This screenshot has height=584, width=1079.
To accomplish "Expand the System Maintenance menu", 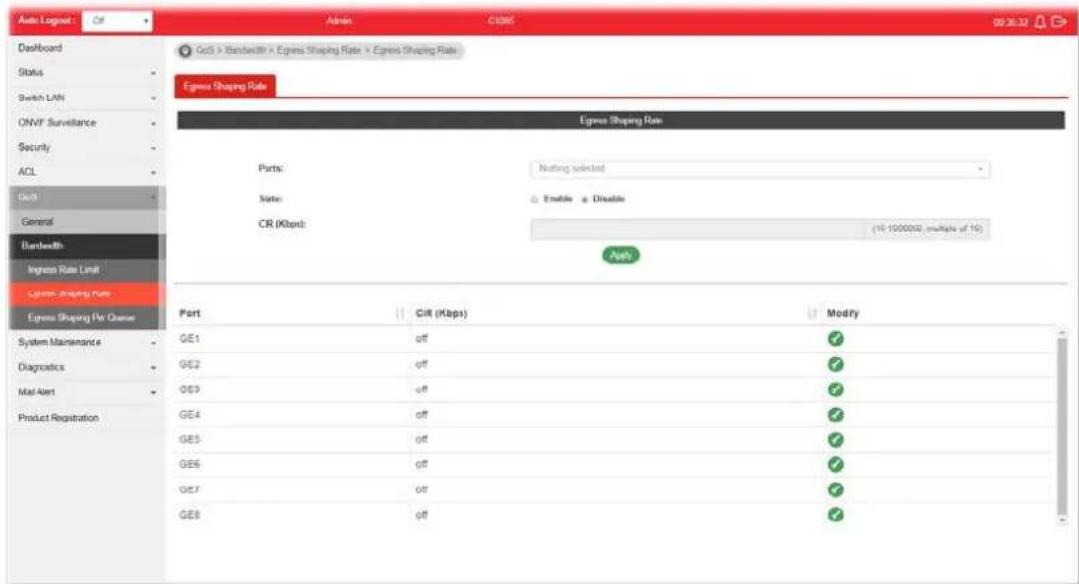I will point(86,343).
